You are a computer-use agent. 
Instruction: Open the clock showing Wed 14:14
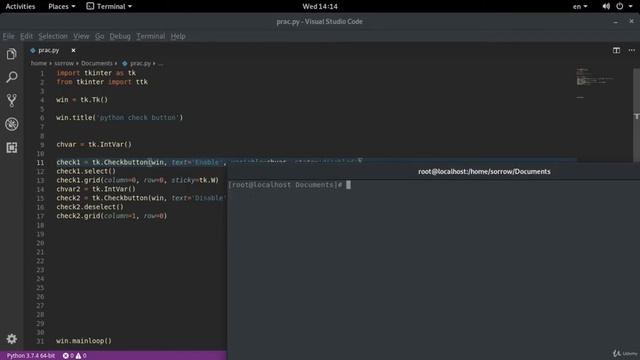click(320, 6)
